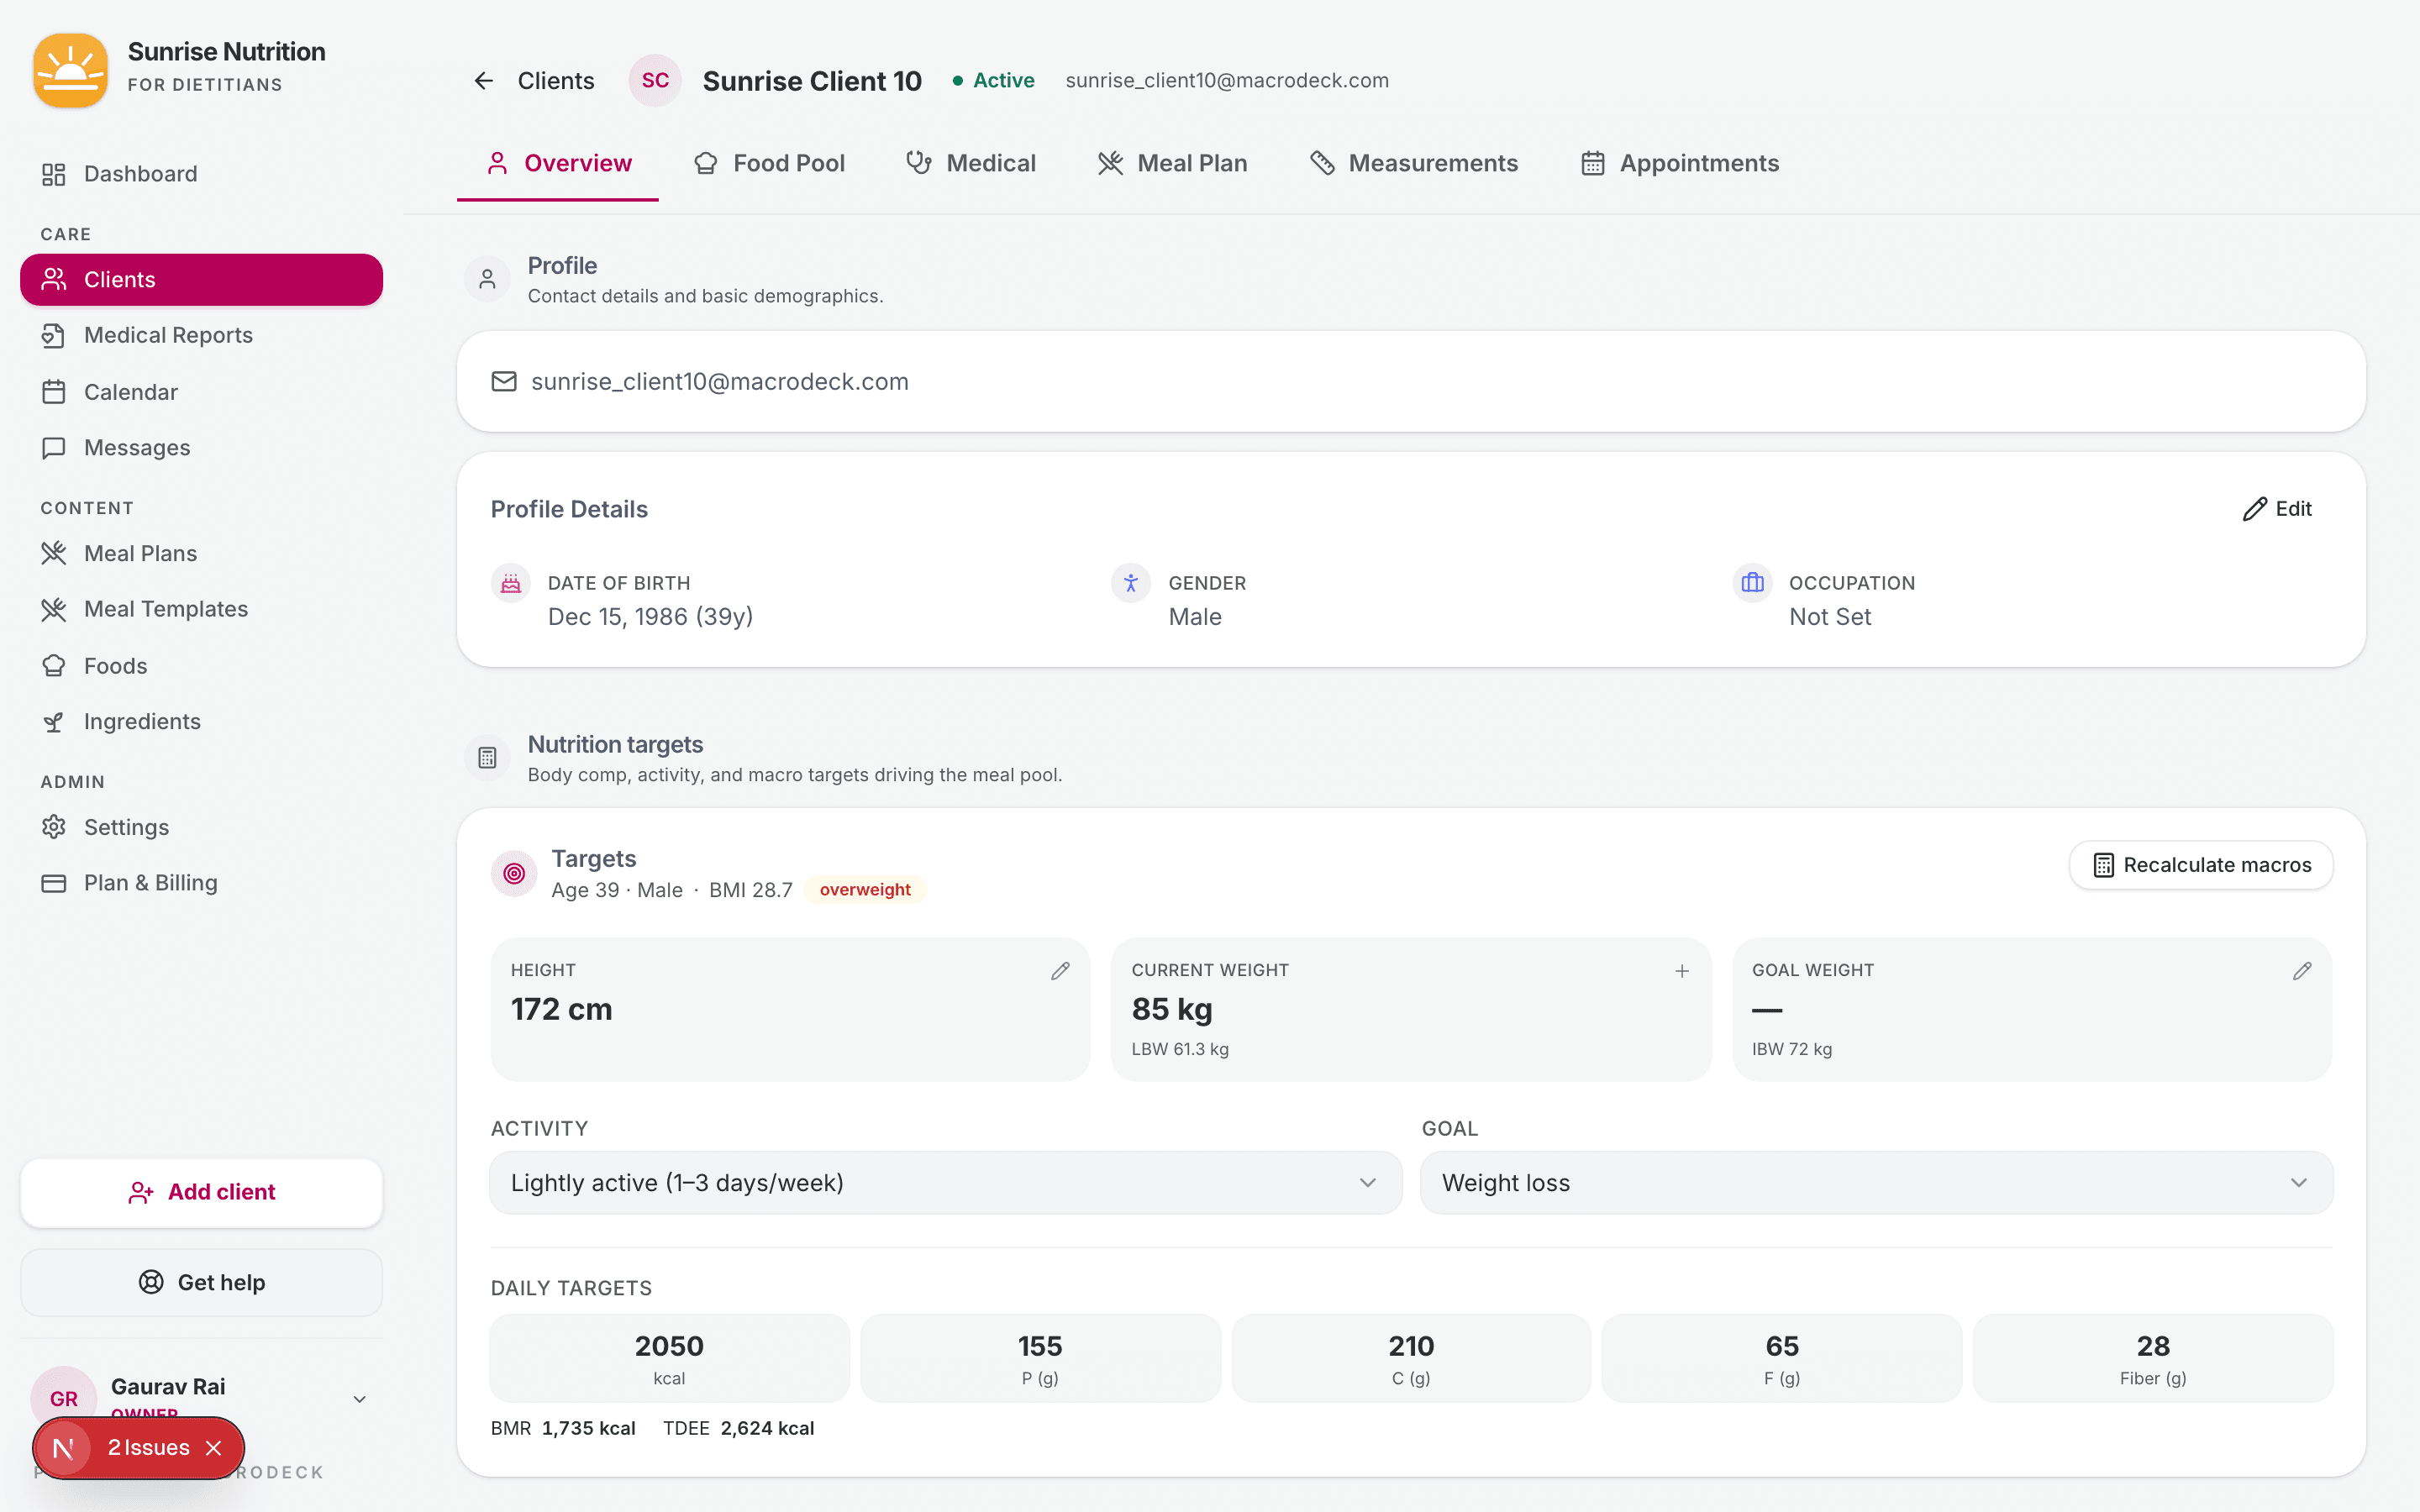Select Medical Reports in the sidebar
The height and width of the screenshot is (1512, 2420).
pos(168,335)
